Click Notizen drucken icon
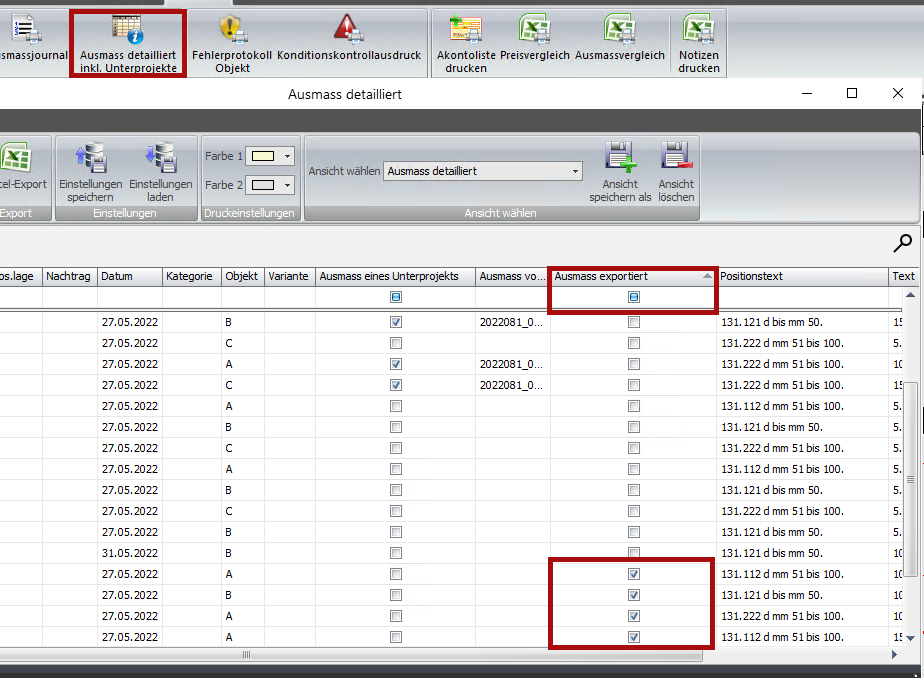This screenshot has width=924, height=678. pyautogui.click(x=698, y=31)
